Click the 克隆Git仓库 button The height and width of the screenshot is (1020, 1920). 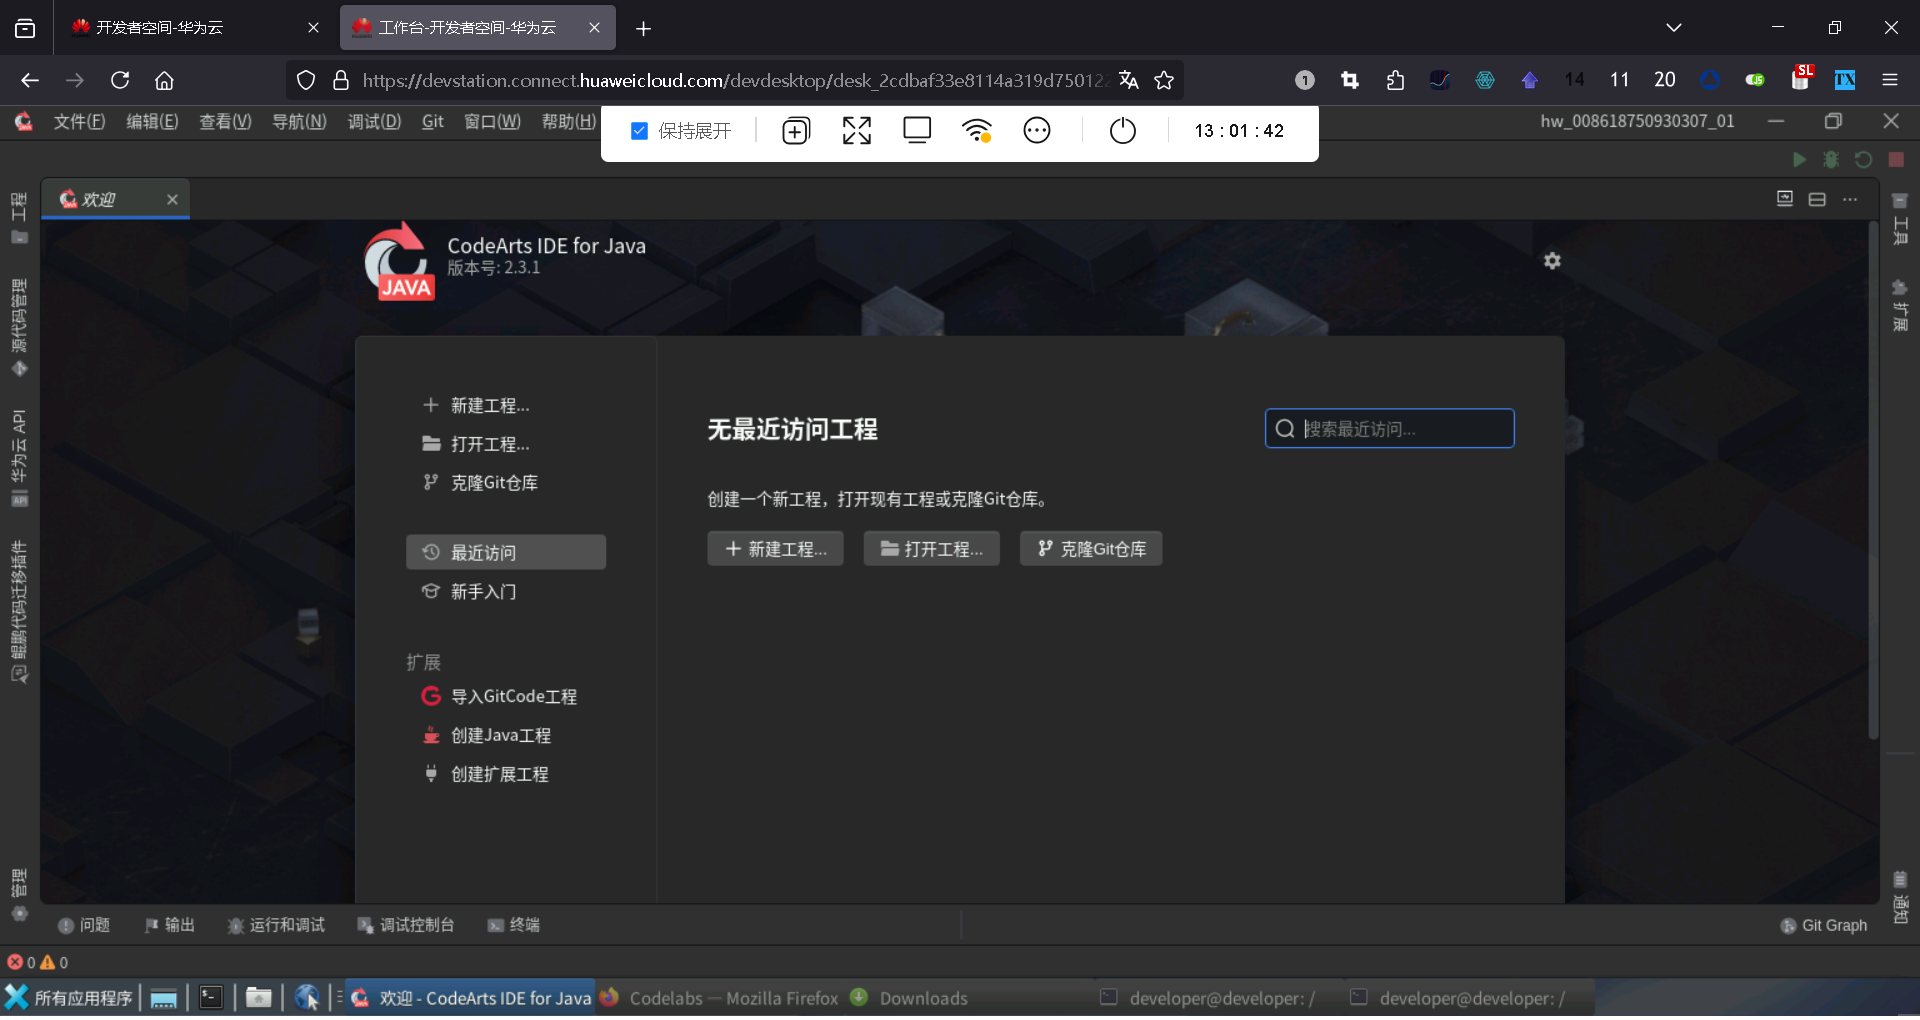coord(1090,548)
